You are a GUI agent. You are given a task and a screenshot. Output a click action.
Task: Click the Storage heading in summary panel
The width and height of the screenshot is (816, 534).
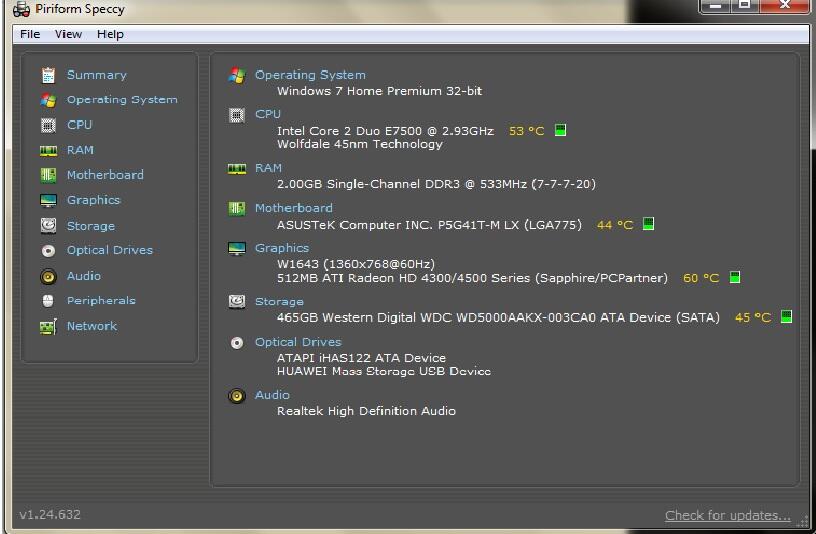click(279, 302)
